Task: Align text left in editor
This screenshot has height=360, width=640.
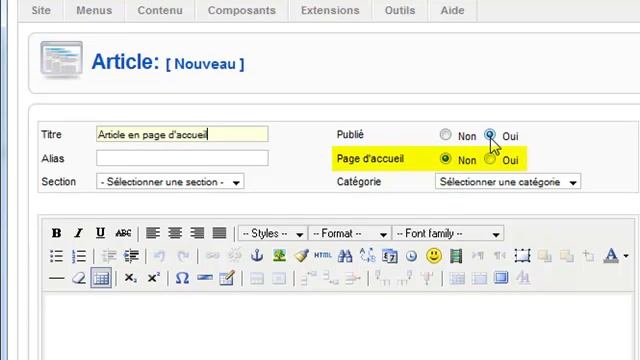Action: click(x=153, y=233)
